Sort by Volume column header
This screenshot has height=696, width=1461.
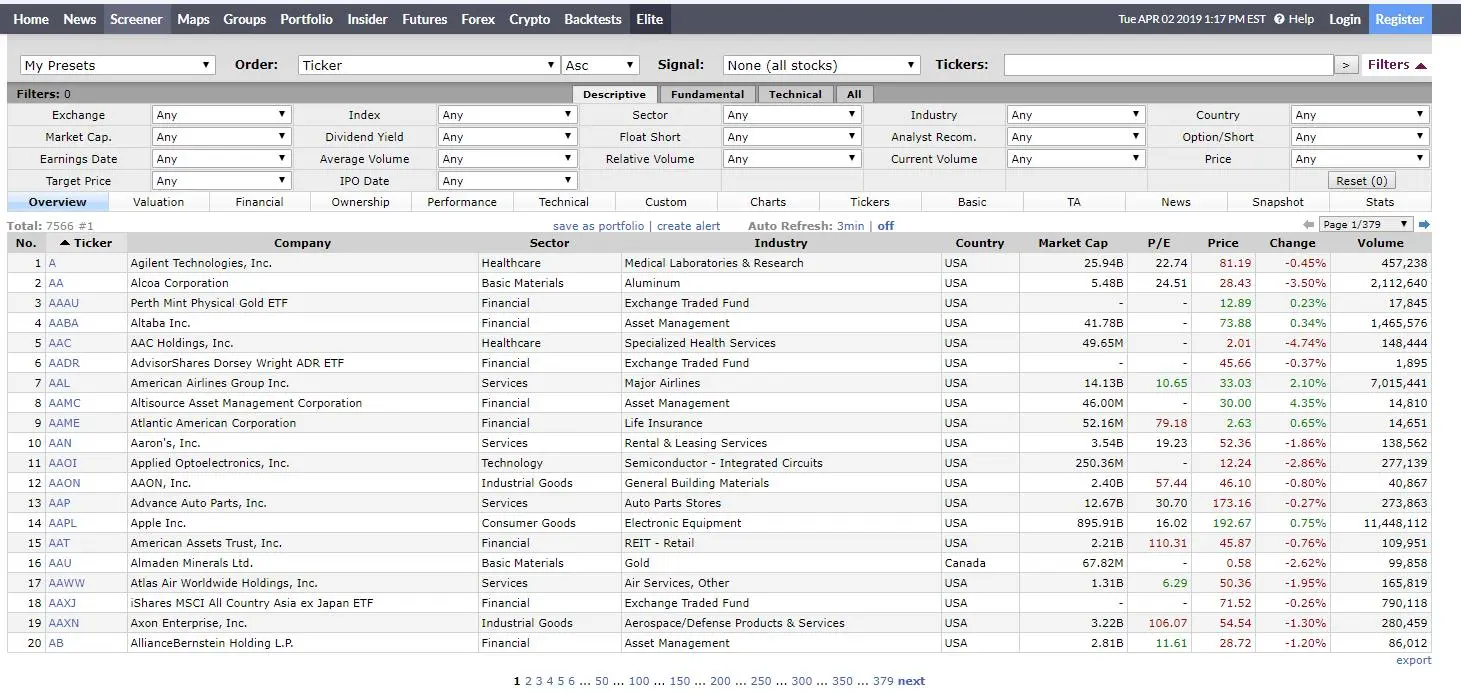click(x=1380, y=243)
